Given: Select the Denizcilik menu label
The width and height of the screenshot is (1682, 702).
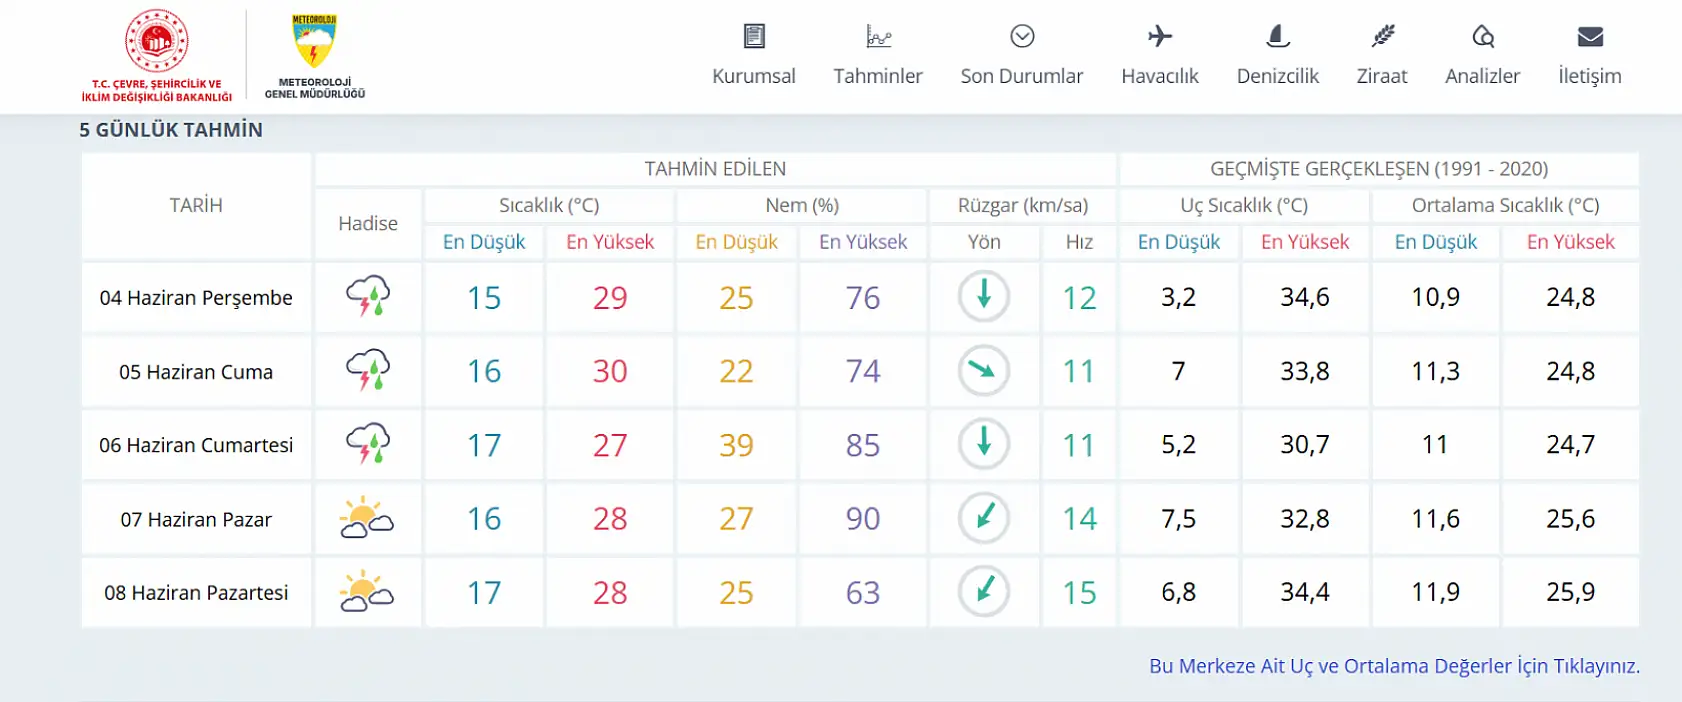Looking at the screenshot, I should pos(1278,76).
